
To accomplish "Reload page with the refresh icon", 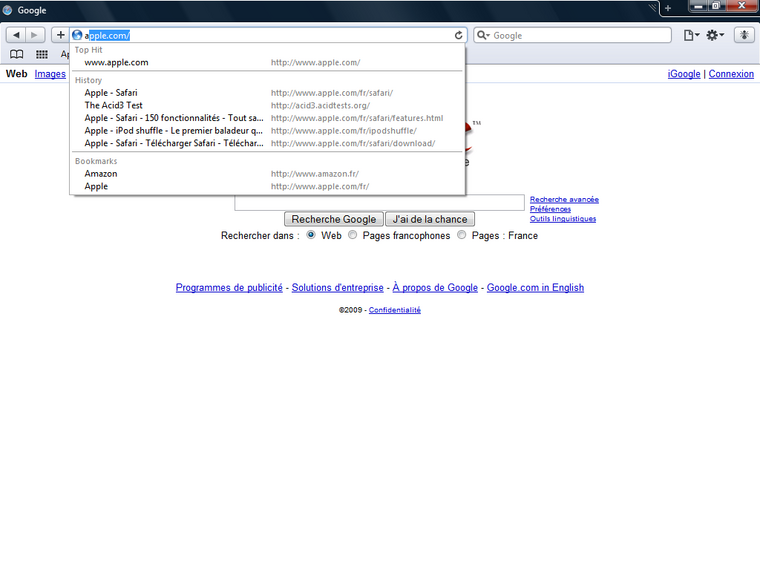I will click(458, 35).
